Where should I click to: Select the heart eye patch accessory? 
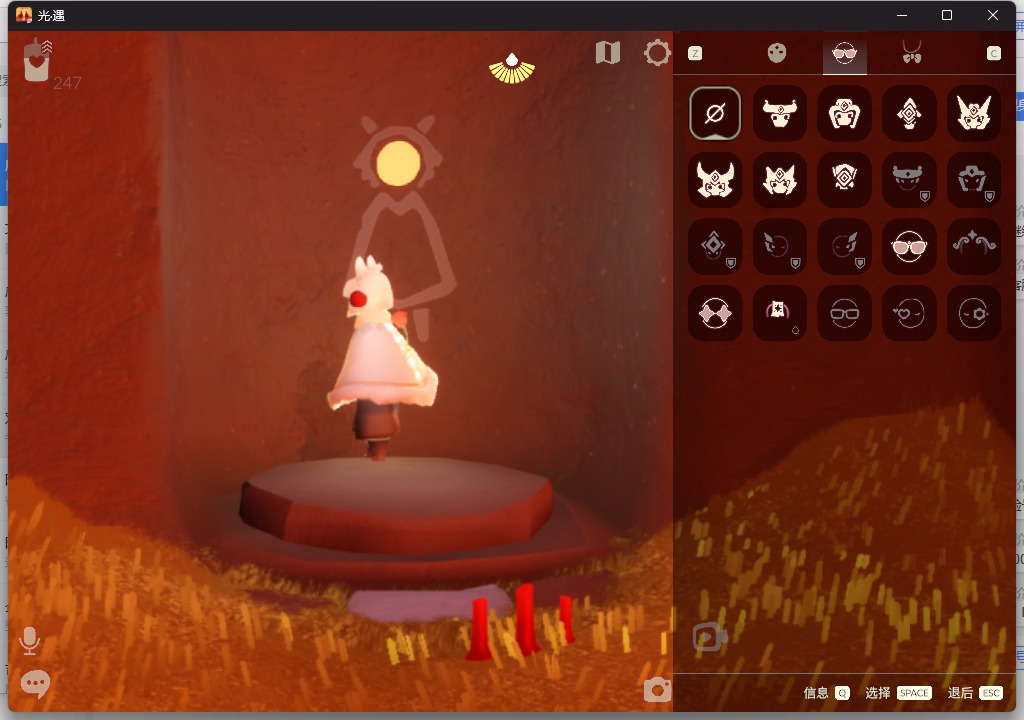pyautogui.click(x=909, y=313)
